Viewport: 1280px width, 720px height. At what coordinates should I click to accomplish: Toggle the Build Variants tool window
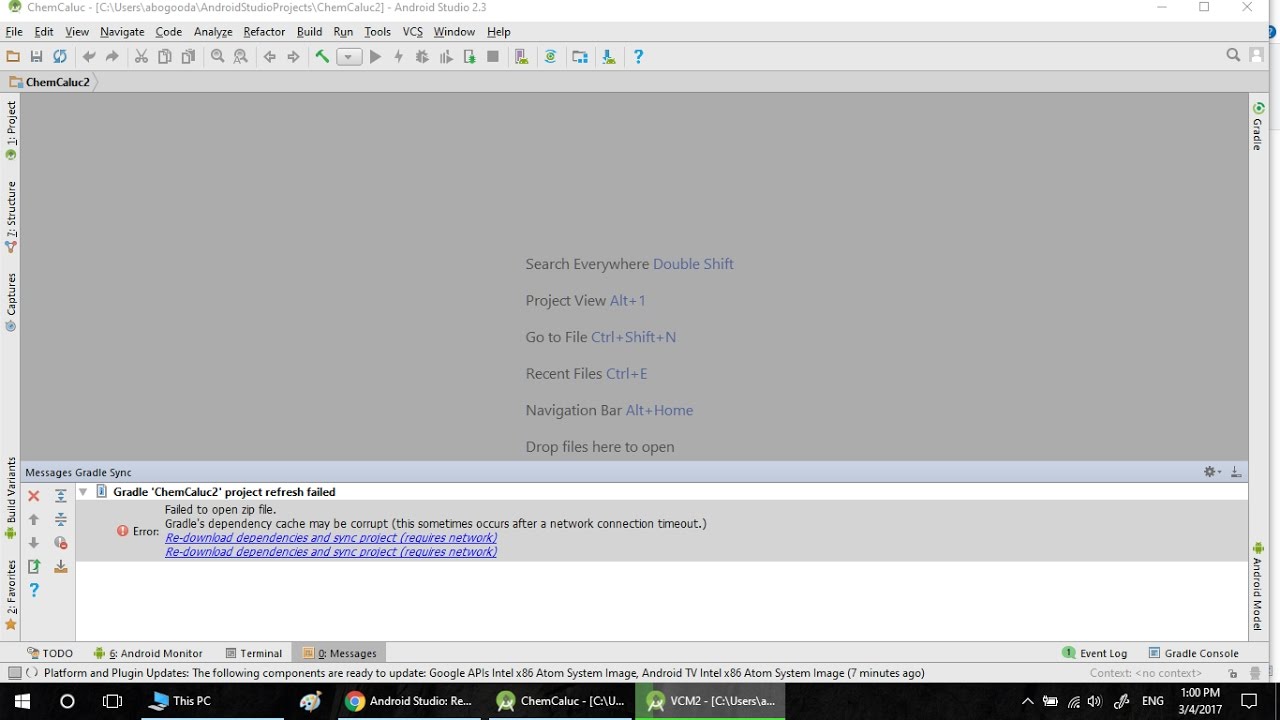11,498
